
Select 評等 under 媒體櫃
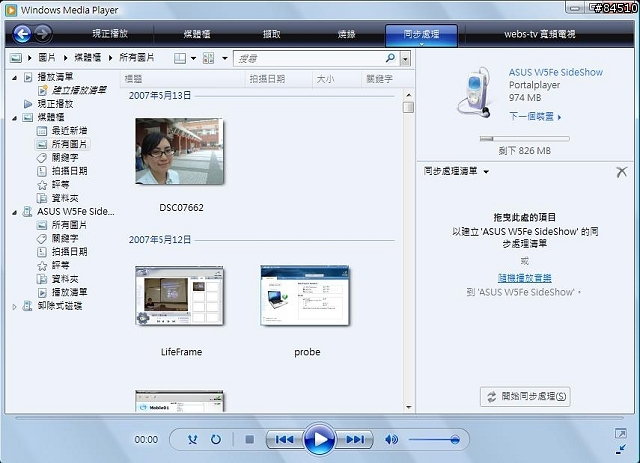[x=60, y=185]
